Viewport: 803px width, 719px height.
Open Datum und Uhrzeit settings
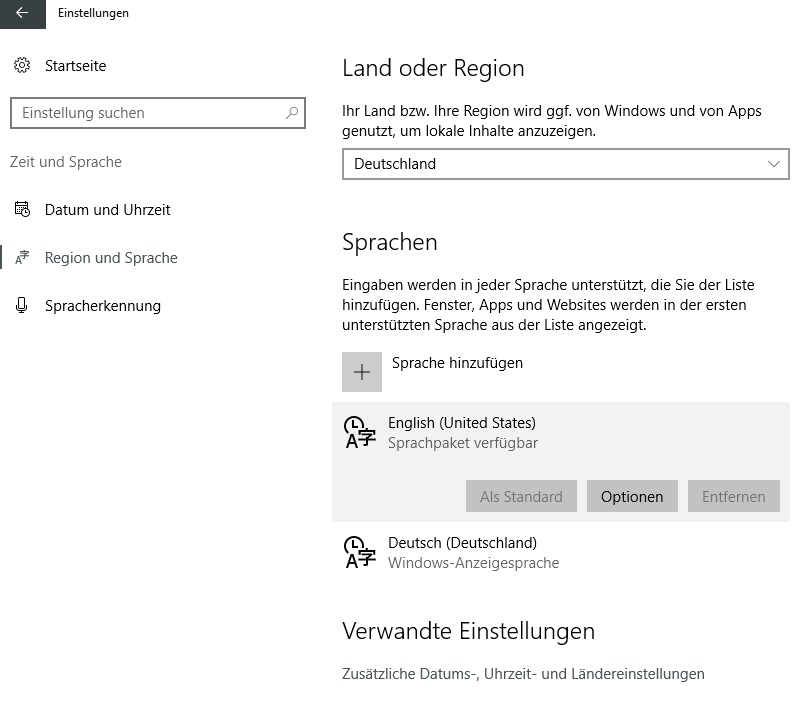pyautogui.click(x=108, y=209)
